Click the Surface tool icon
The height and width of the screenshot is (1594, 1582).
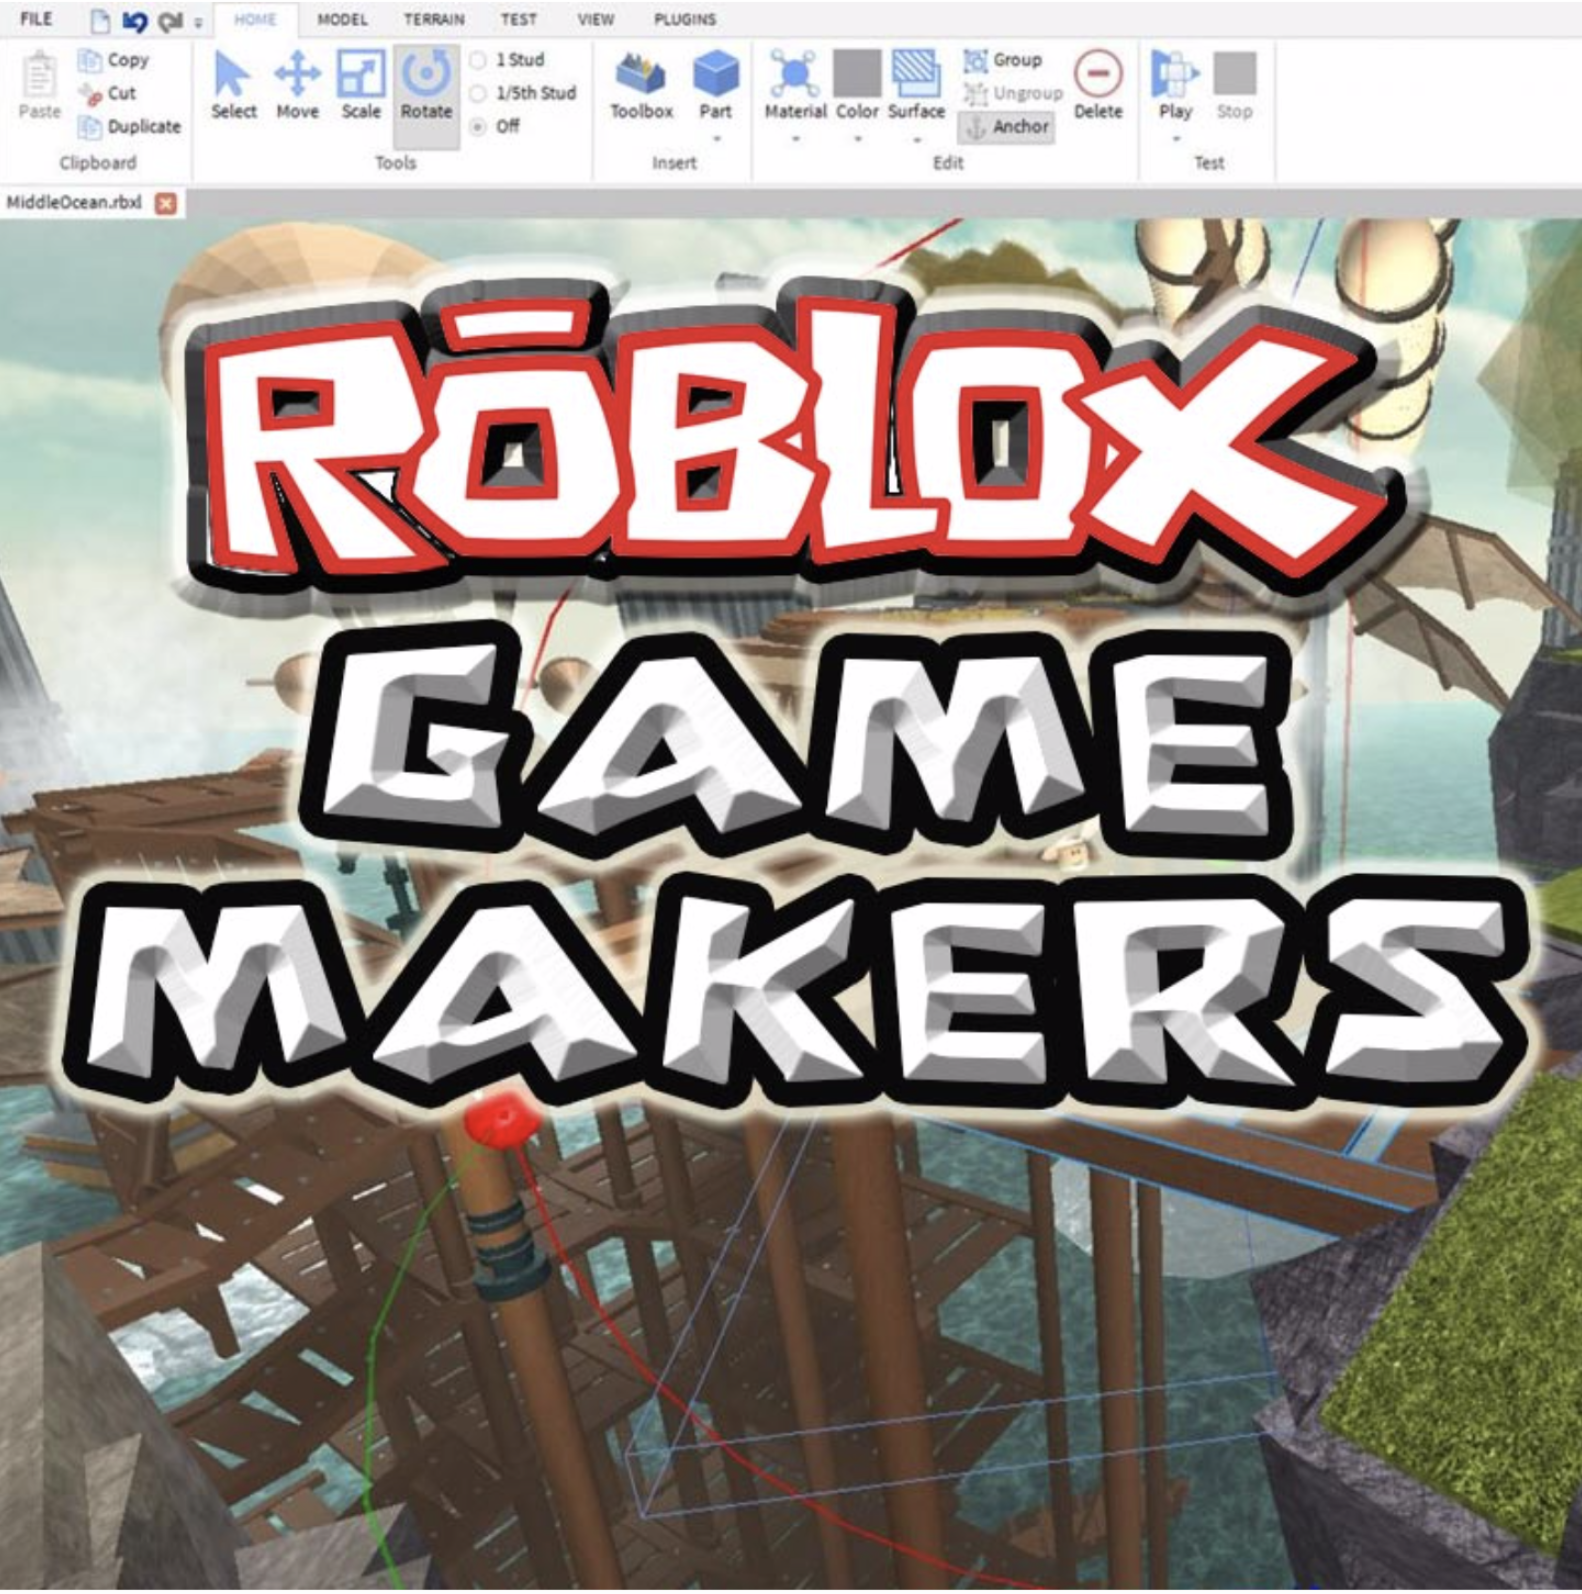[916, 73]
